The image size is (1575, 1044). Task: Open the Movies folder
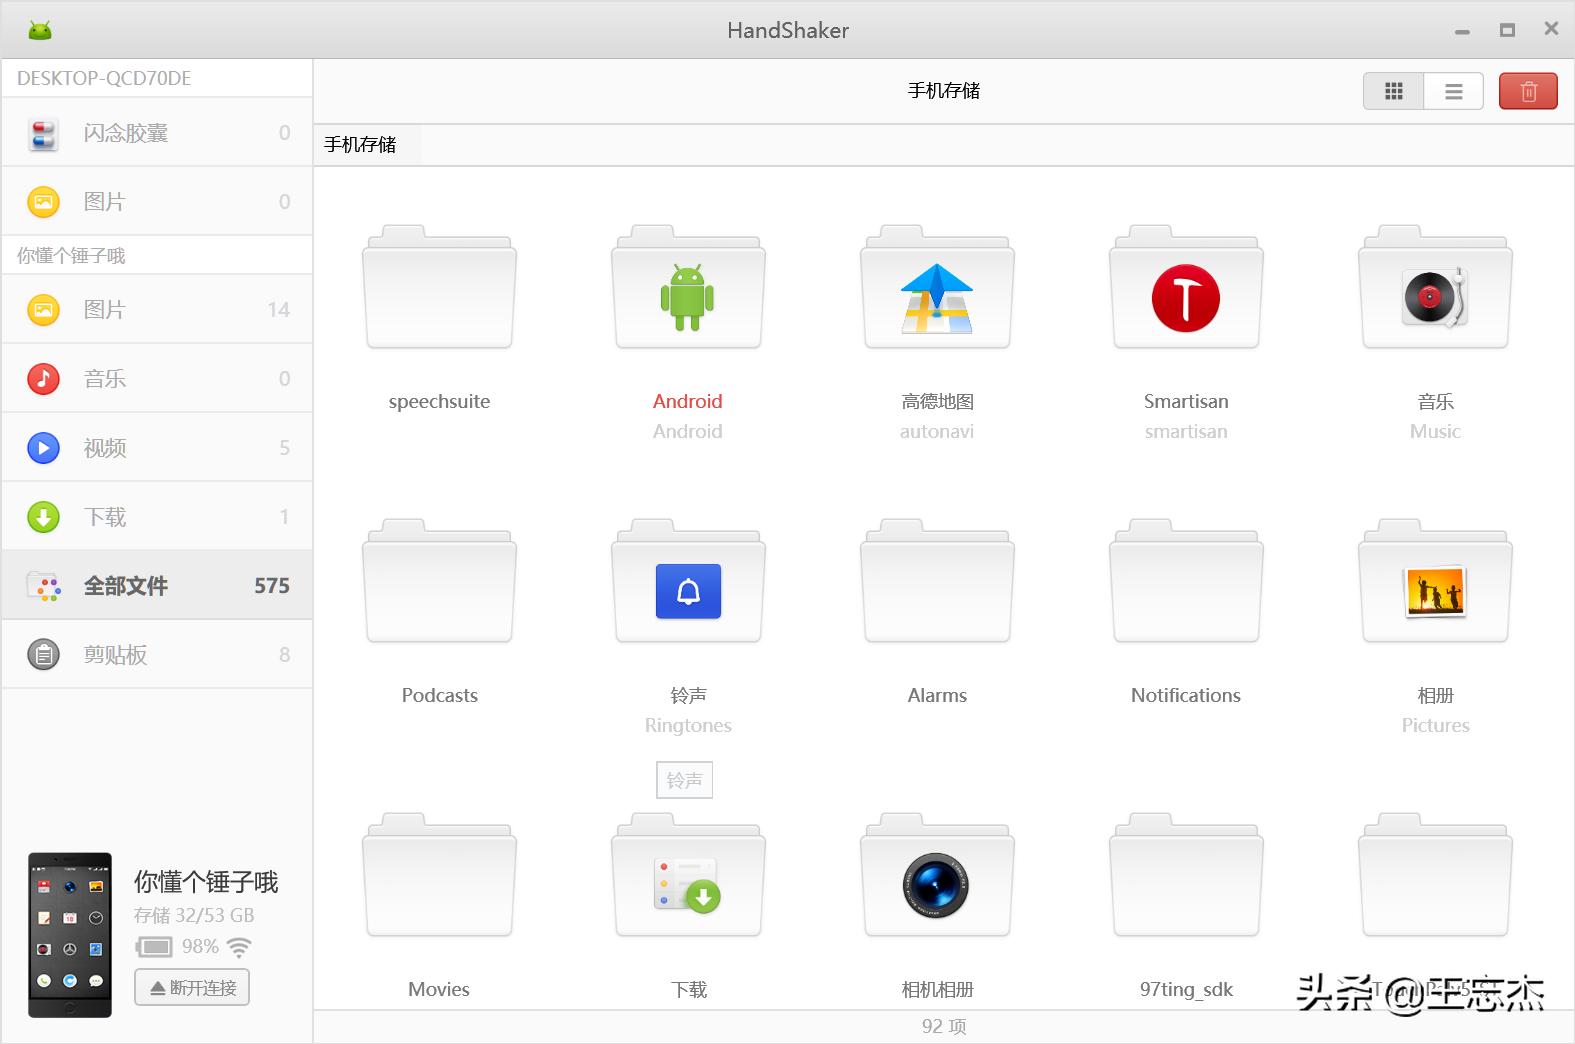(x=439, y=876)
